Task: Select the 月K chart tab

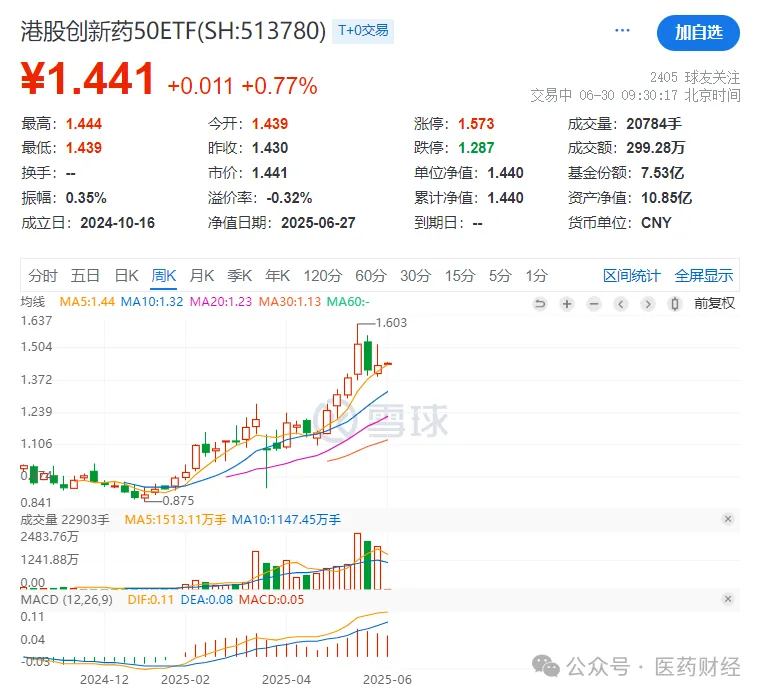Action: point(202,275)
